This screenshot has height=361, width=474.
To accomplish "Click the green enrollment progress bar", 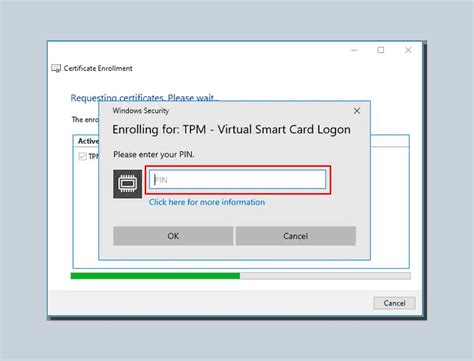I will (x=240, y=276).
